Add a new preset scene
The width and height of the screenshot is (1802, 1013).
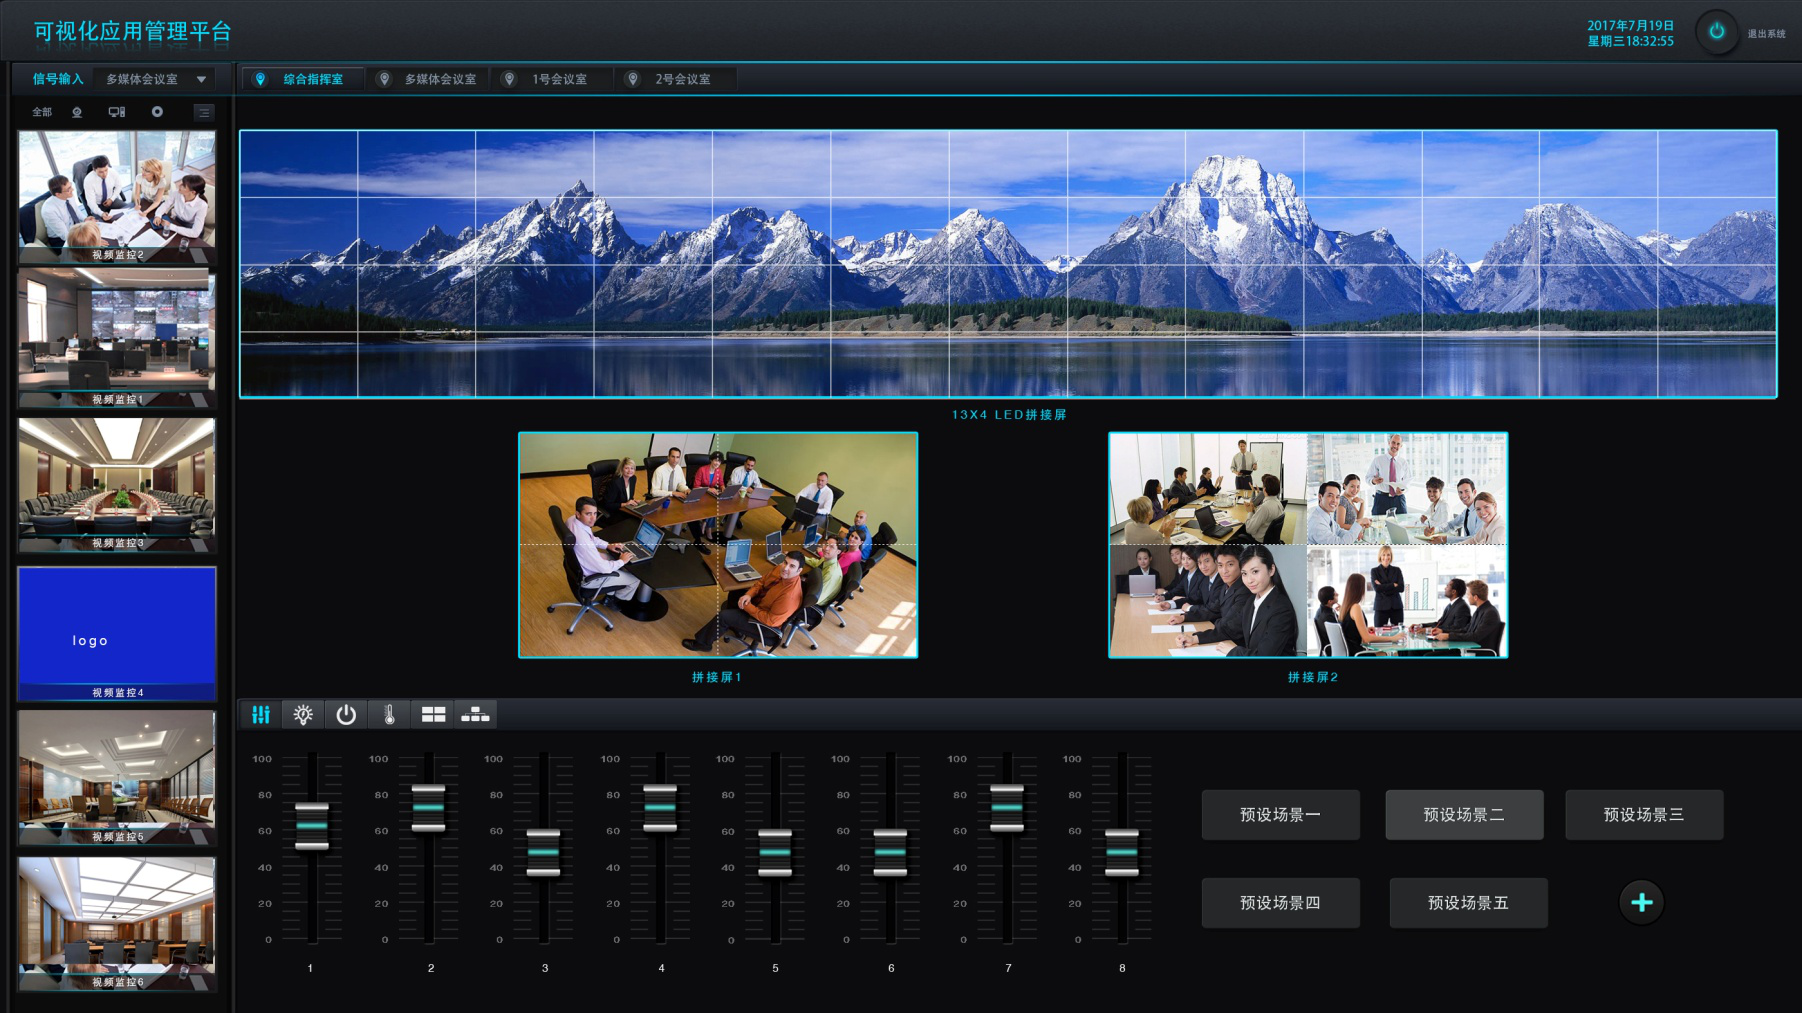pos(1641,903)
